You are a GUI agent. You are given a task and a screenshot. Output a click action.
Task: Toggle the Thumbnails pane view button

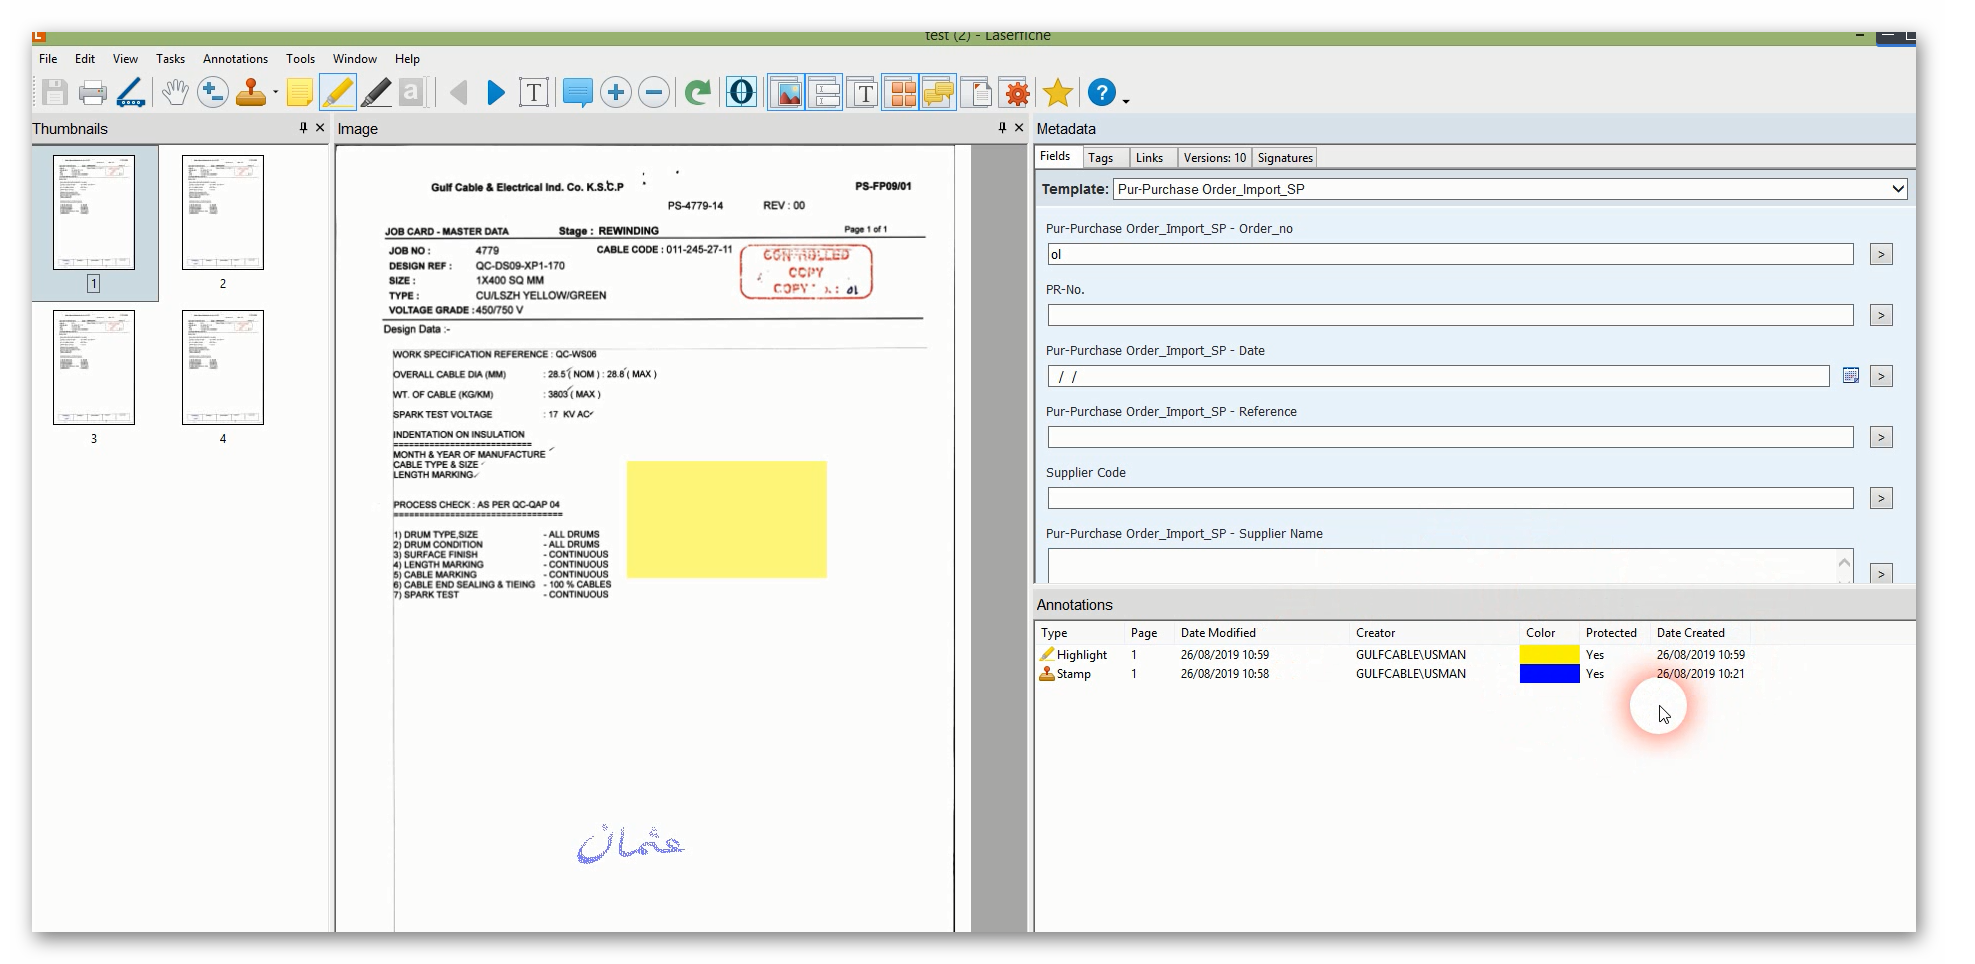[x=901, y=93]
